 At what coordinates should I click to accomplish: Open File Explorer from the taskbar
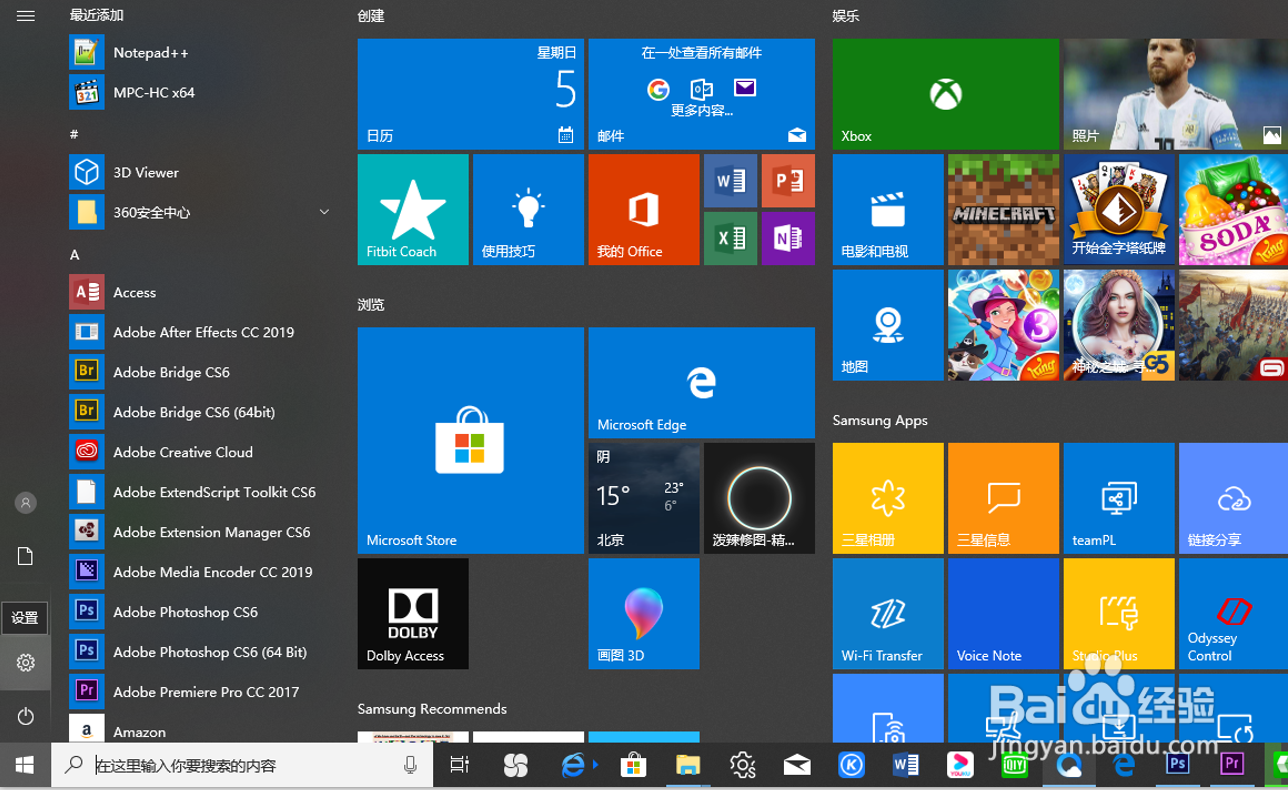pos(688,765)
